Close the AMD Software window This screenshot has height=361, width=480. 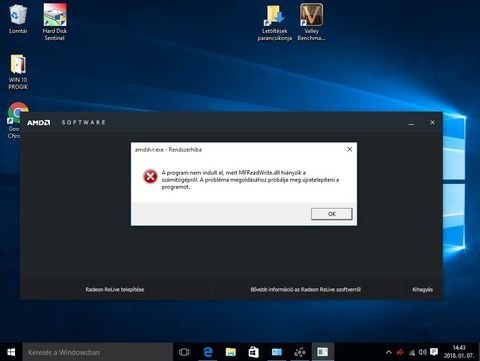(432, 123)
